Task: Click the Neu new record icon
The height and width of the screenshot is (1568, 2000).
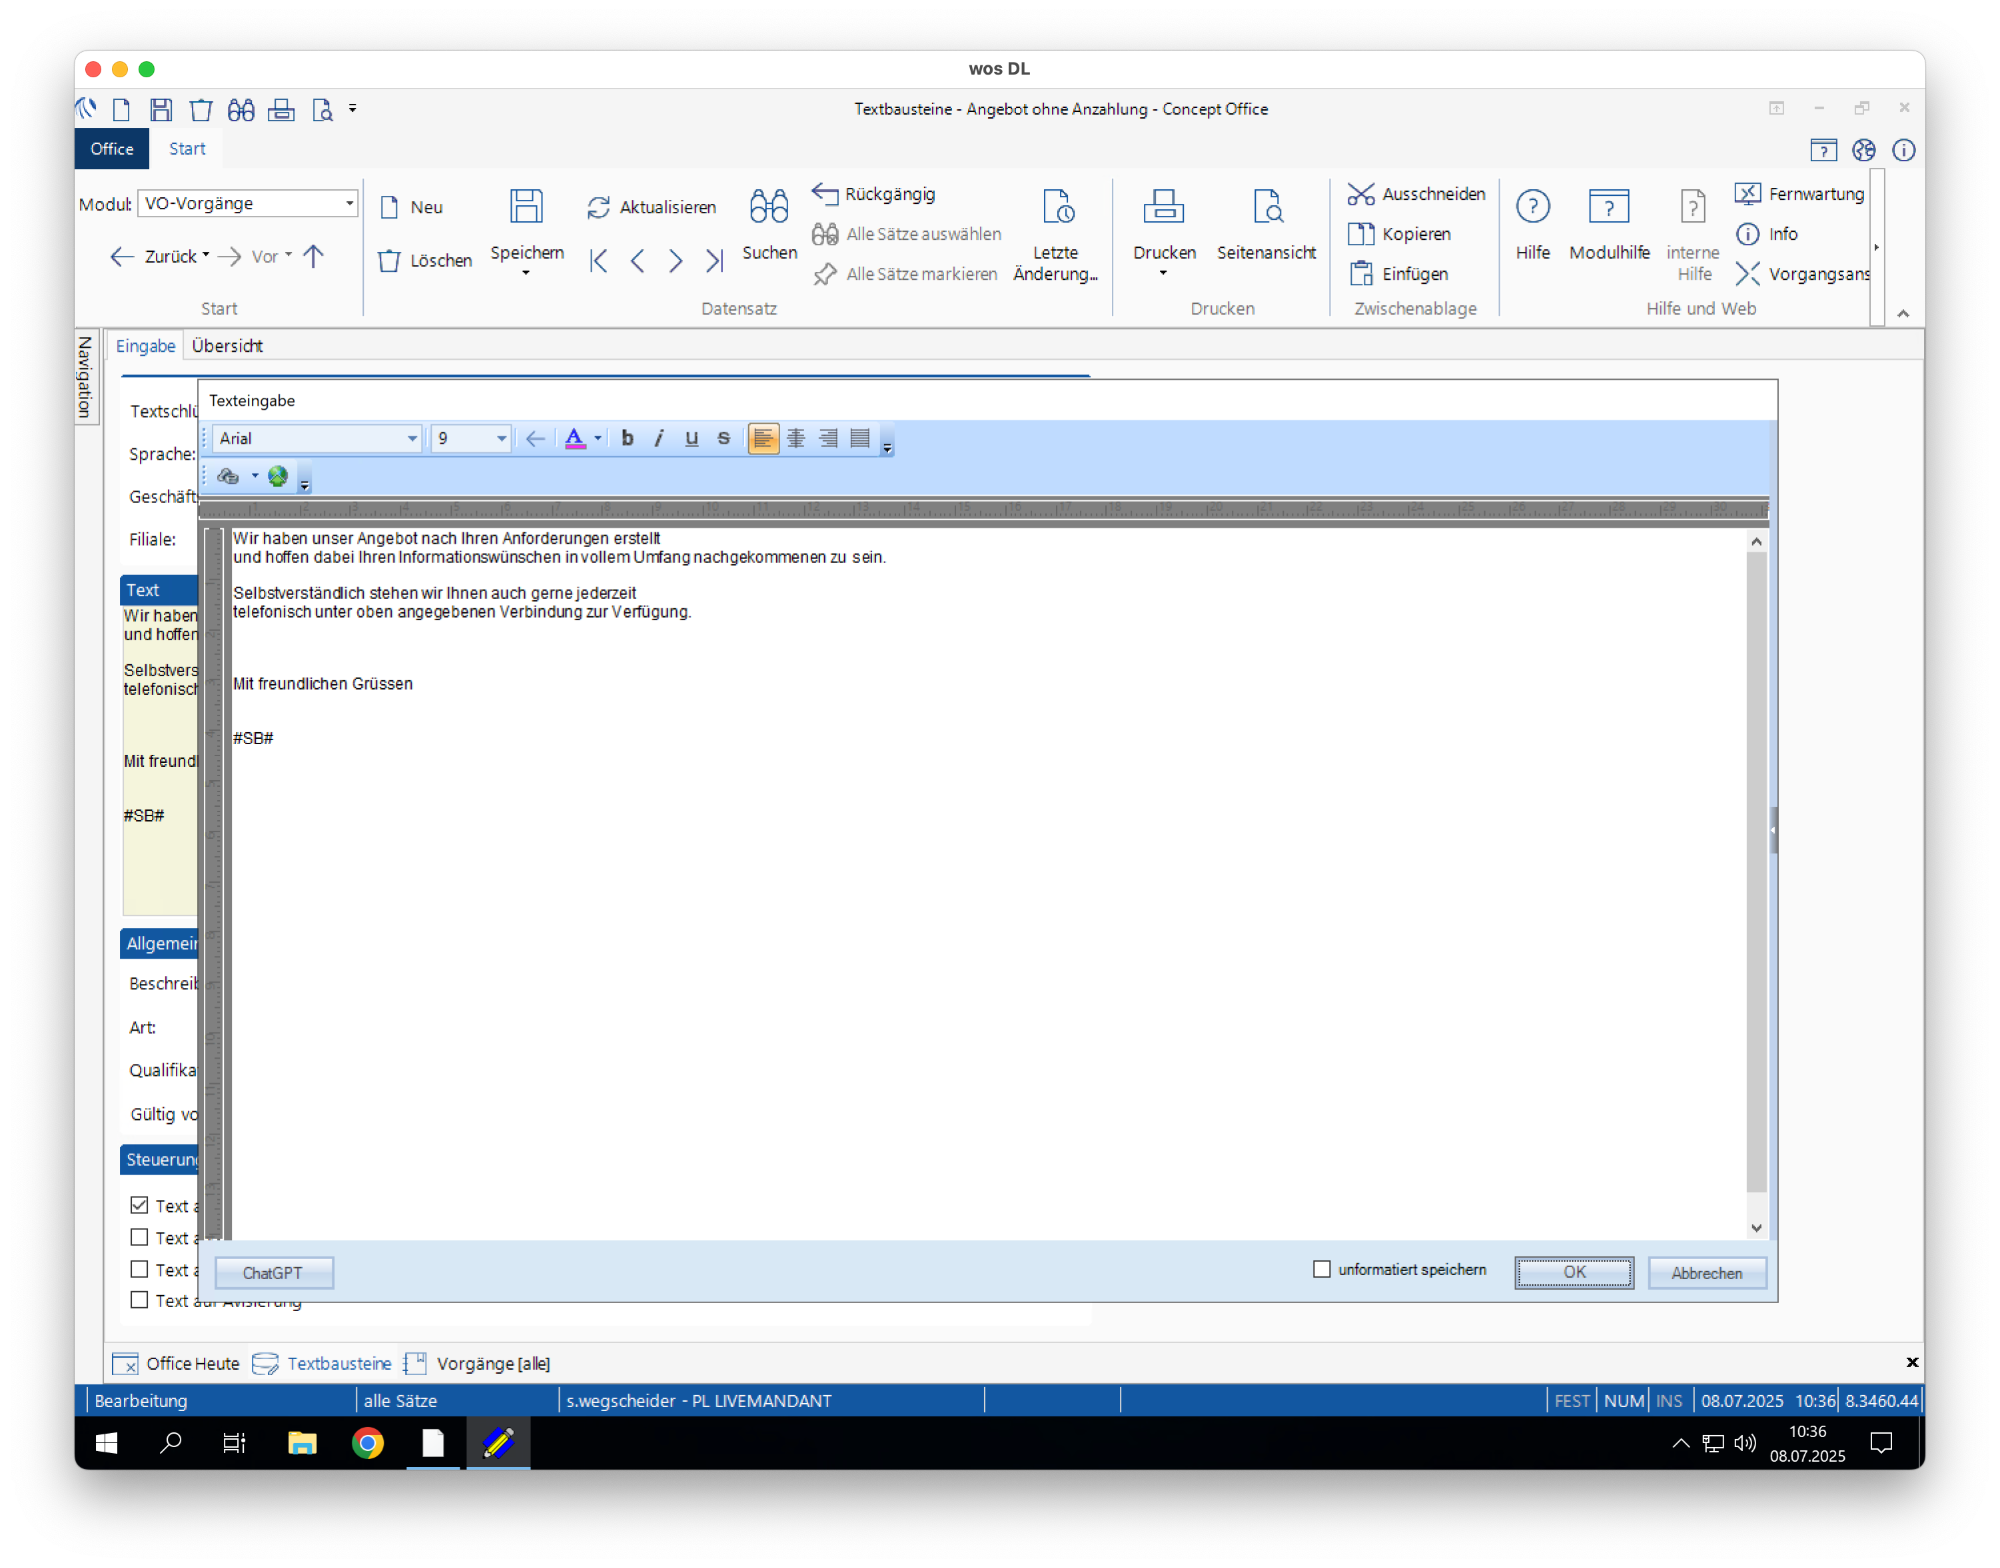Action: pos(390,207)
